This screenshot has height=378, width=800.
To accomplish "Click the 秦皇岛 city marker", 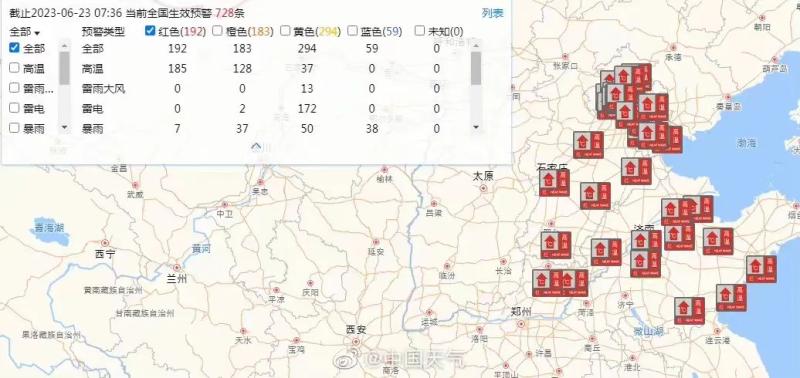I will tap(728, 97).
